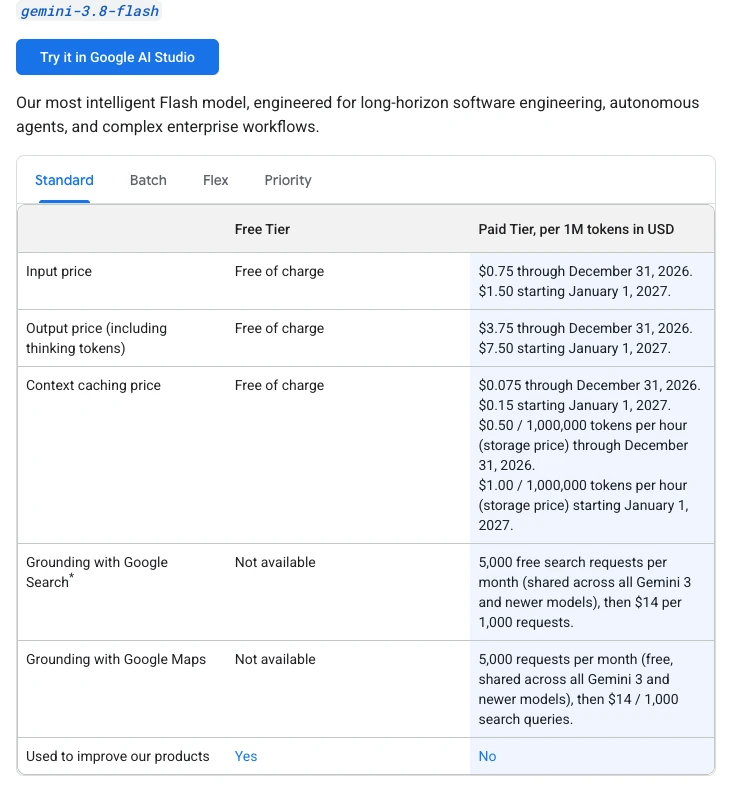The width and height of the screenshot is (732, 785).
Task: Click the Paid Tier per 1M tokens header
Action: (x=576, y=229)
